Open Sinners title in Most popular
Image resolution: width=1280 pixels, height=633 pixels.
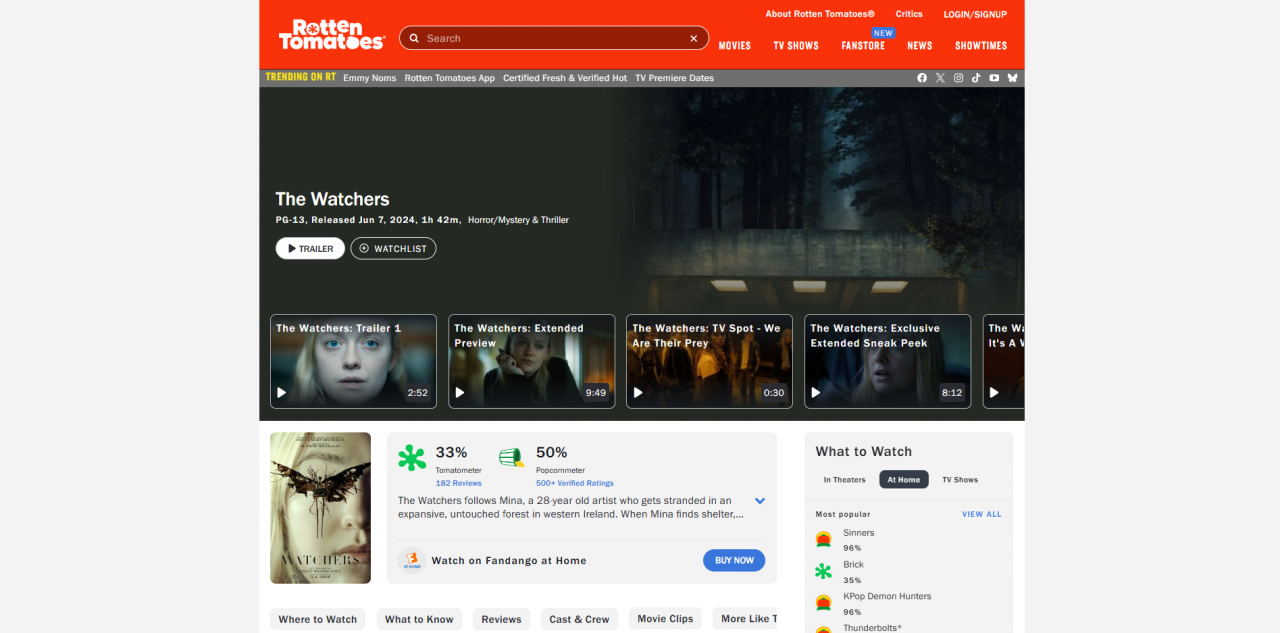pos(859,533)
